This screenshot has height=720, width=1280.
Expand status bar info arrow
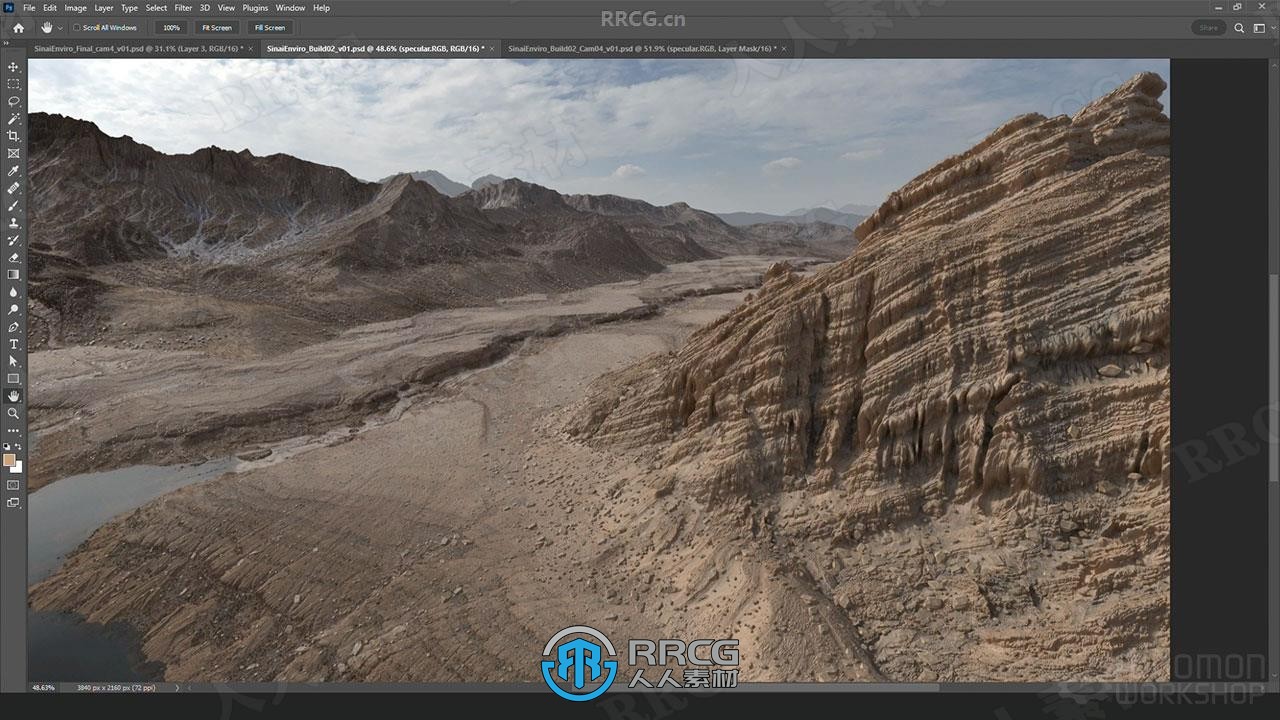[178, 688]
